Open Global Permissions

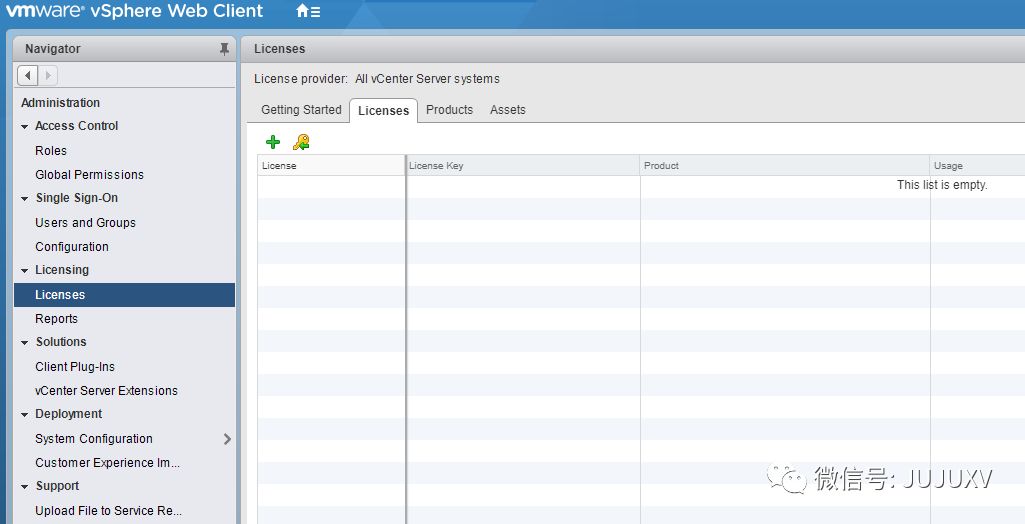(90, 174)
